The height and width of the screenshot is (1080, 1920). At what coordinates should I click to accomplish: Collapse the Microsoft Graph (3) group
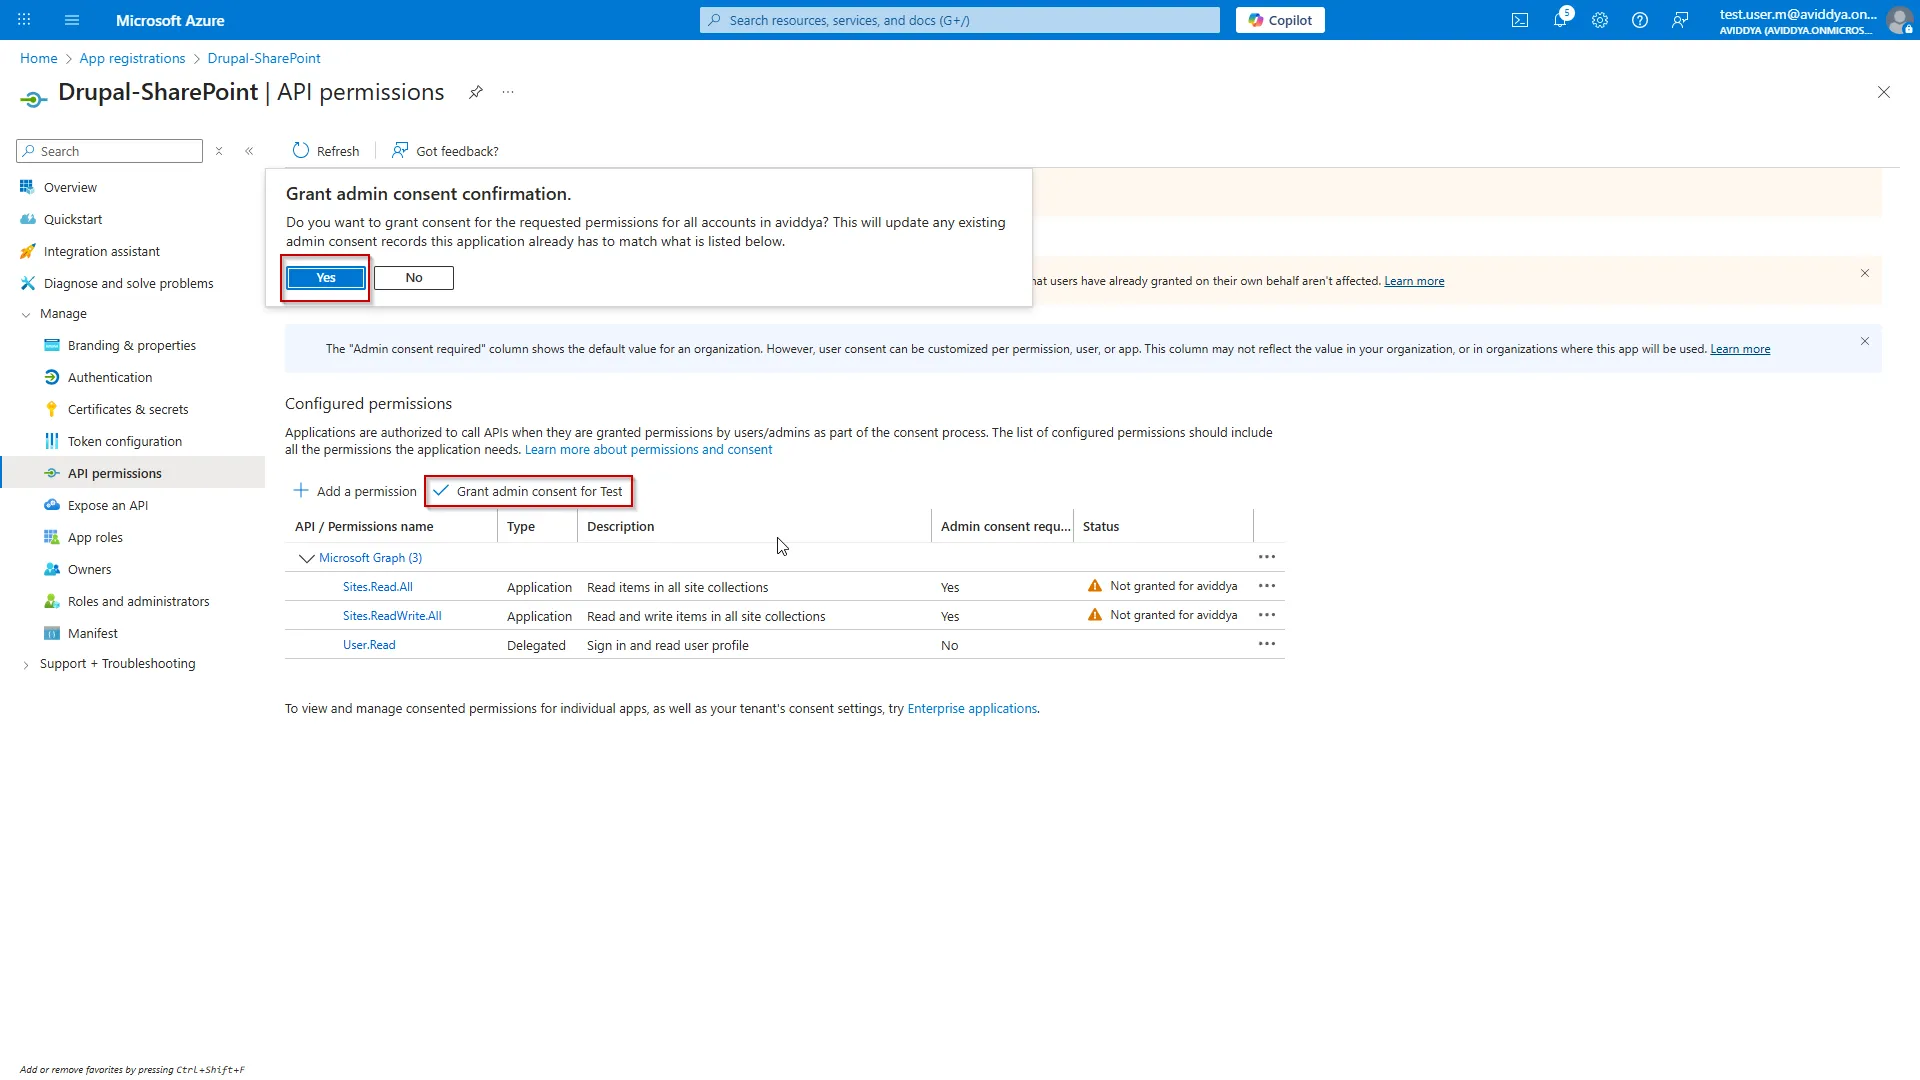[x=307, y=558]
